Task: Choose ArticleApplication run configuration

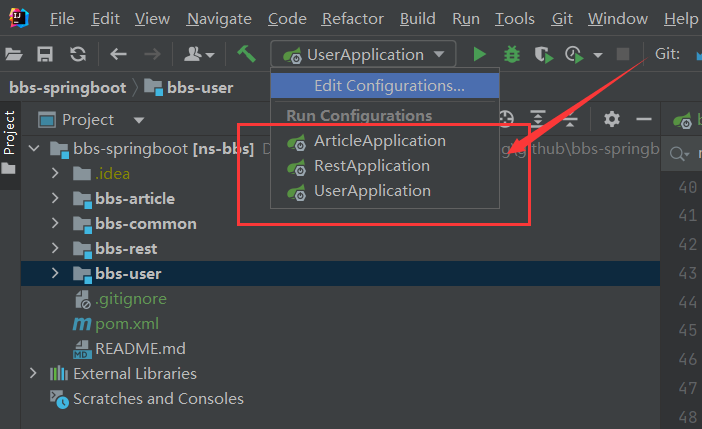Action: tap(379, 141)
